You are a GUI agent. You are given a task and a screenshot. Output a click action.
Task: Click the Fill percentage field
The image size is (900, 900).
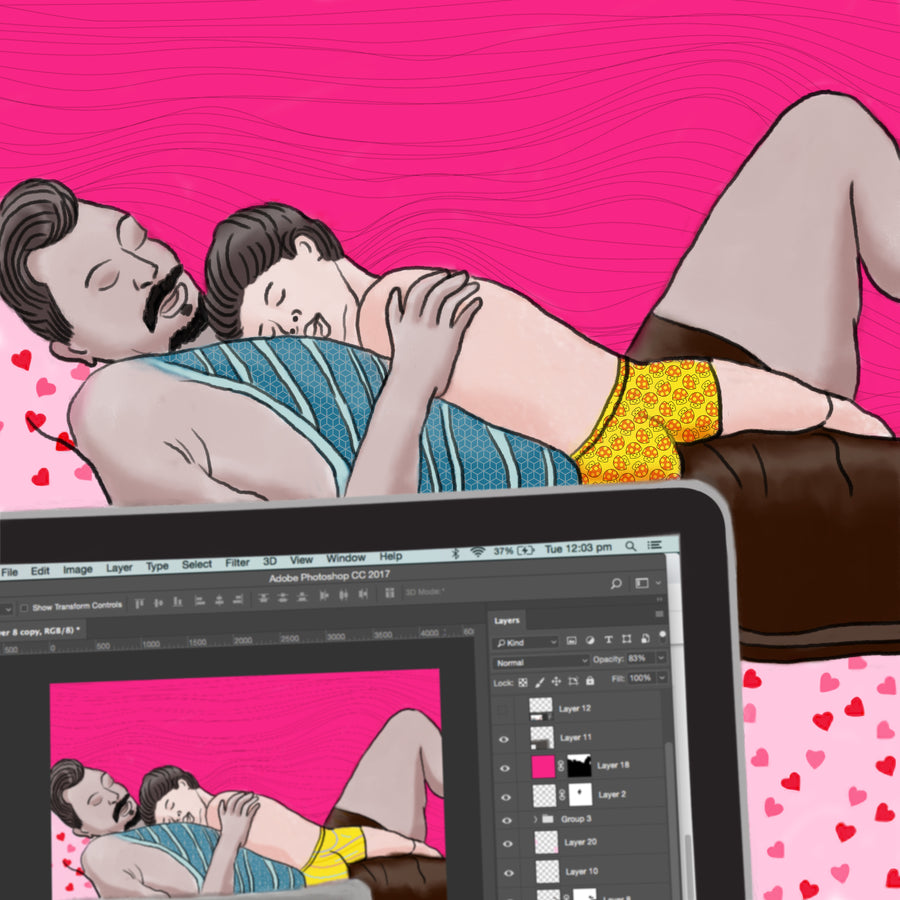(x=640, y=678)
